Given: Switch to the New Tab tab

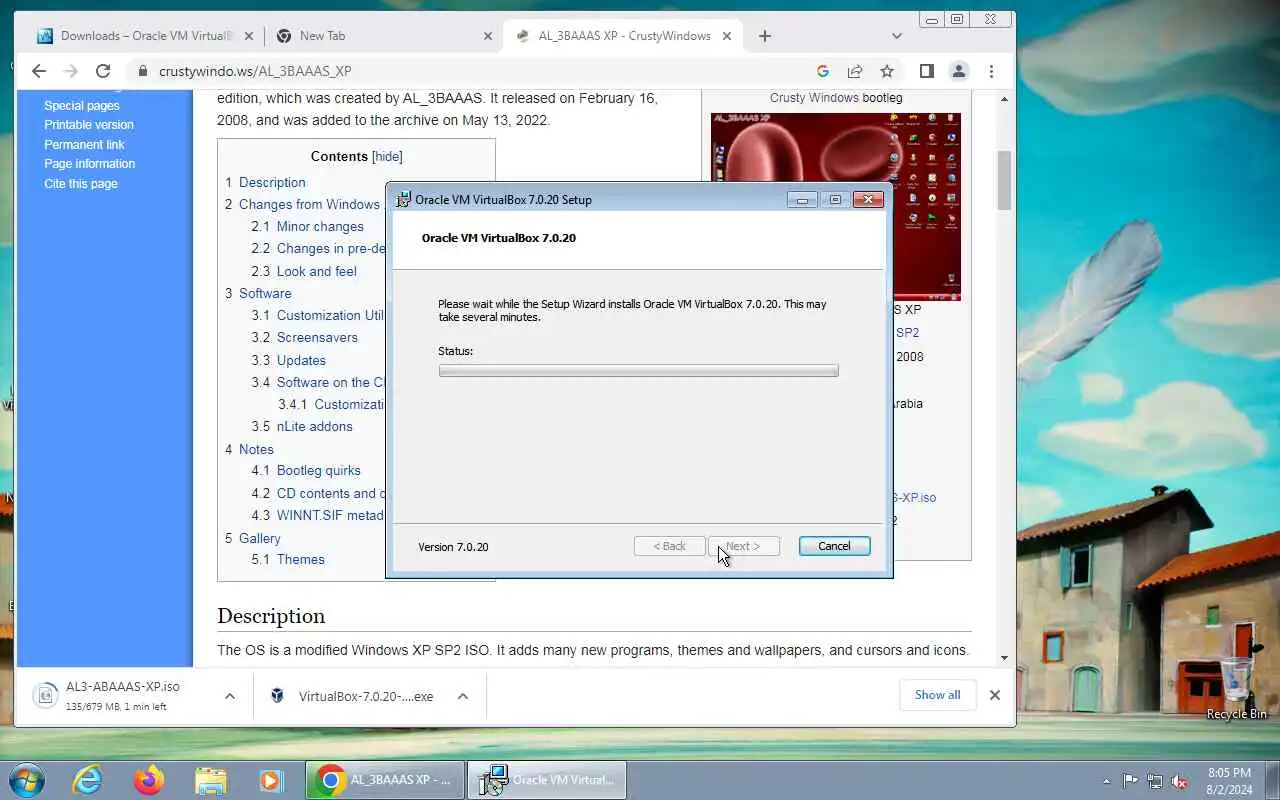Looking at the screenshot, I should pos(385,36).
